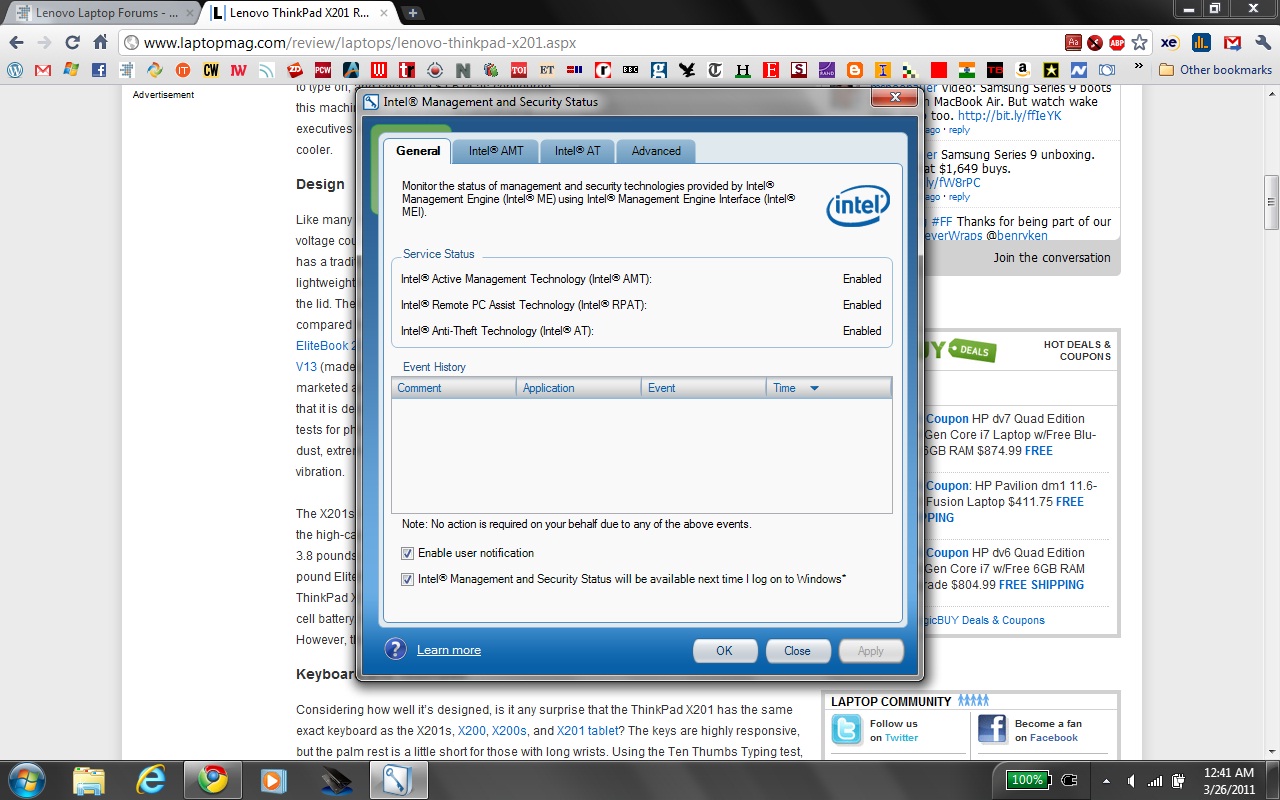Click the Learn more link
Screen dimensions: 1280x800
pyautogui.click(x=449, y=650)
